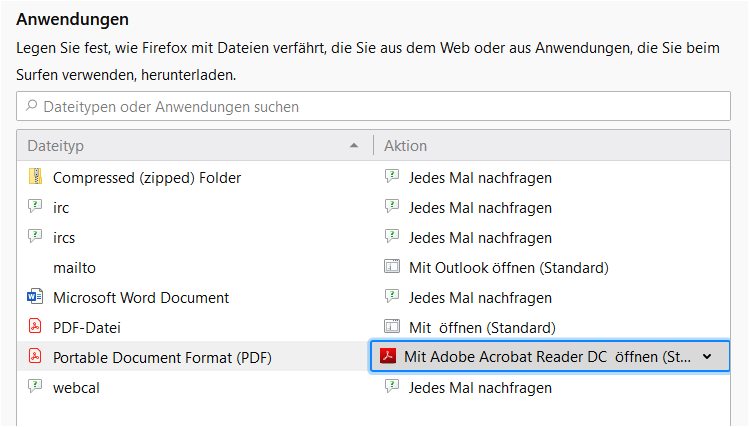
Task: Click the Compressed (zipped) Folder icon
Action: tap(35, 177)
